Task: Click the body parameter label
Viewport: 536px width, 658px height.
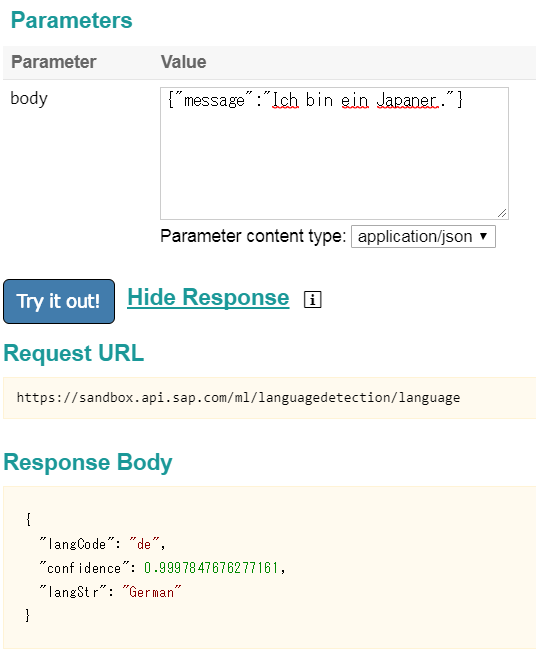Action: tap(29, 99)
